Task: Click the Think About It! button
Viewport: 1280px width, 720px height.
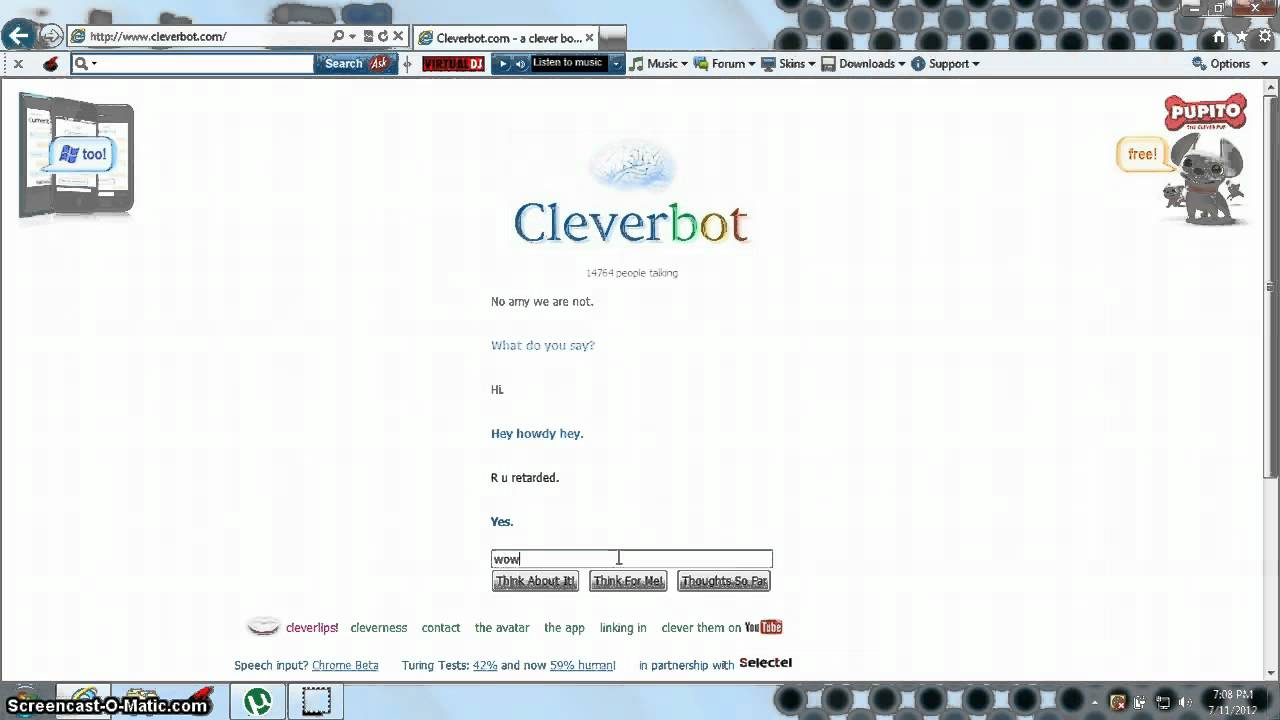Action: point(535,581)
